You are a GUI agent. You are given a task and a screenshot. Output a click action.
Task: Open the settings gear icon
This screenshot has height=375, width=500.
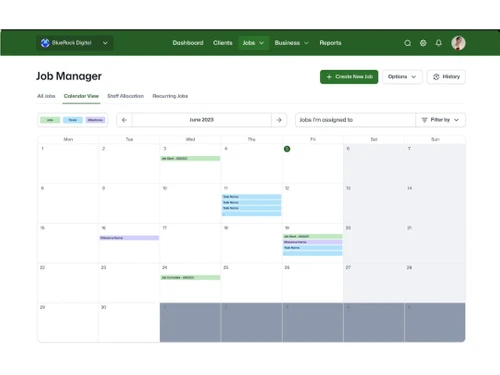pos(423,43)
